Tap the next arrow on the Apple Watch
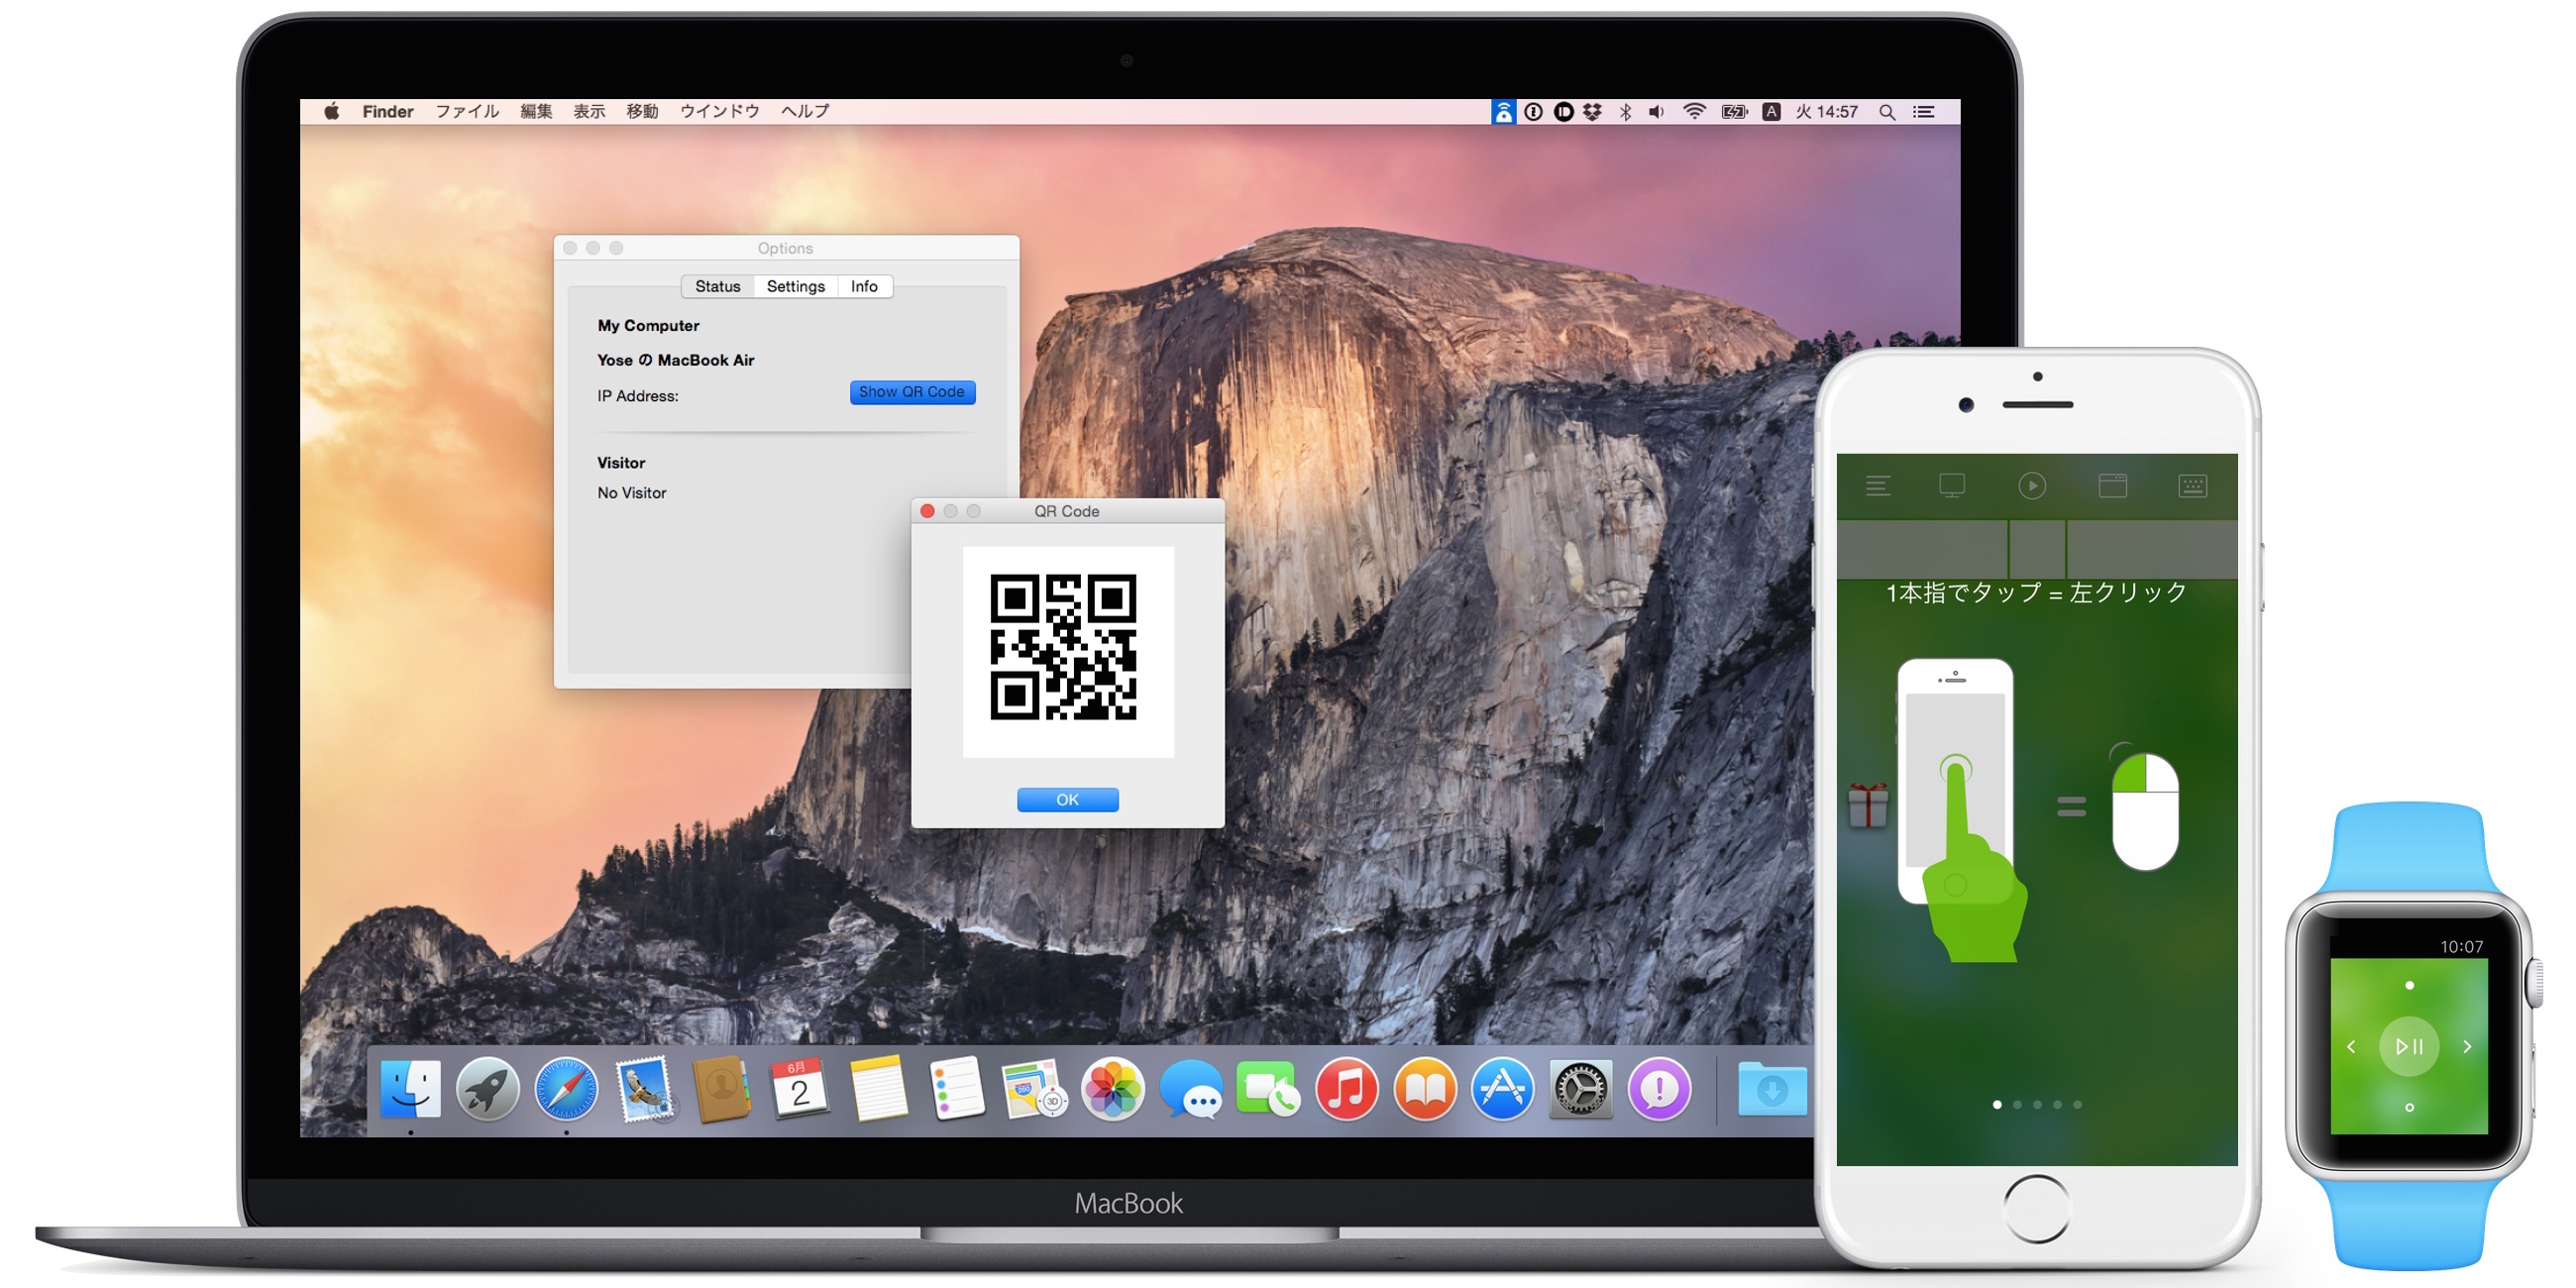This screenshot has height=1288, width=2576. [2467, 1047]
